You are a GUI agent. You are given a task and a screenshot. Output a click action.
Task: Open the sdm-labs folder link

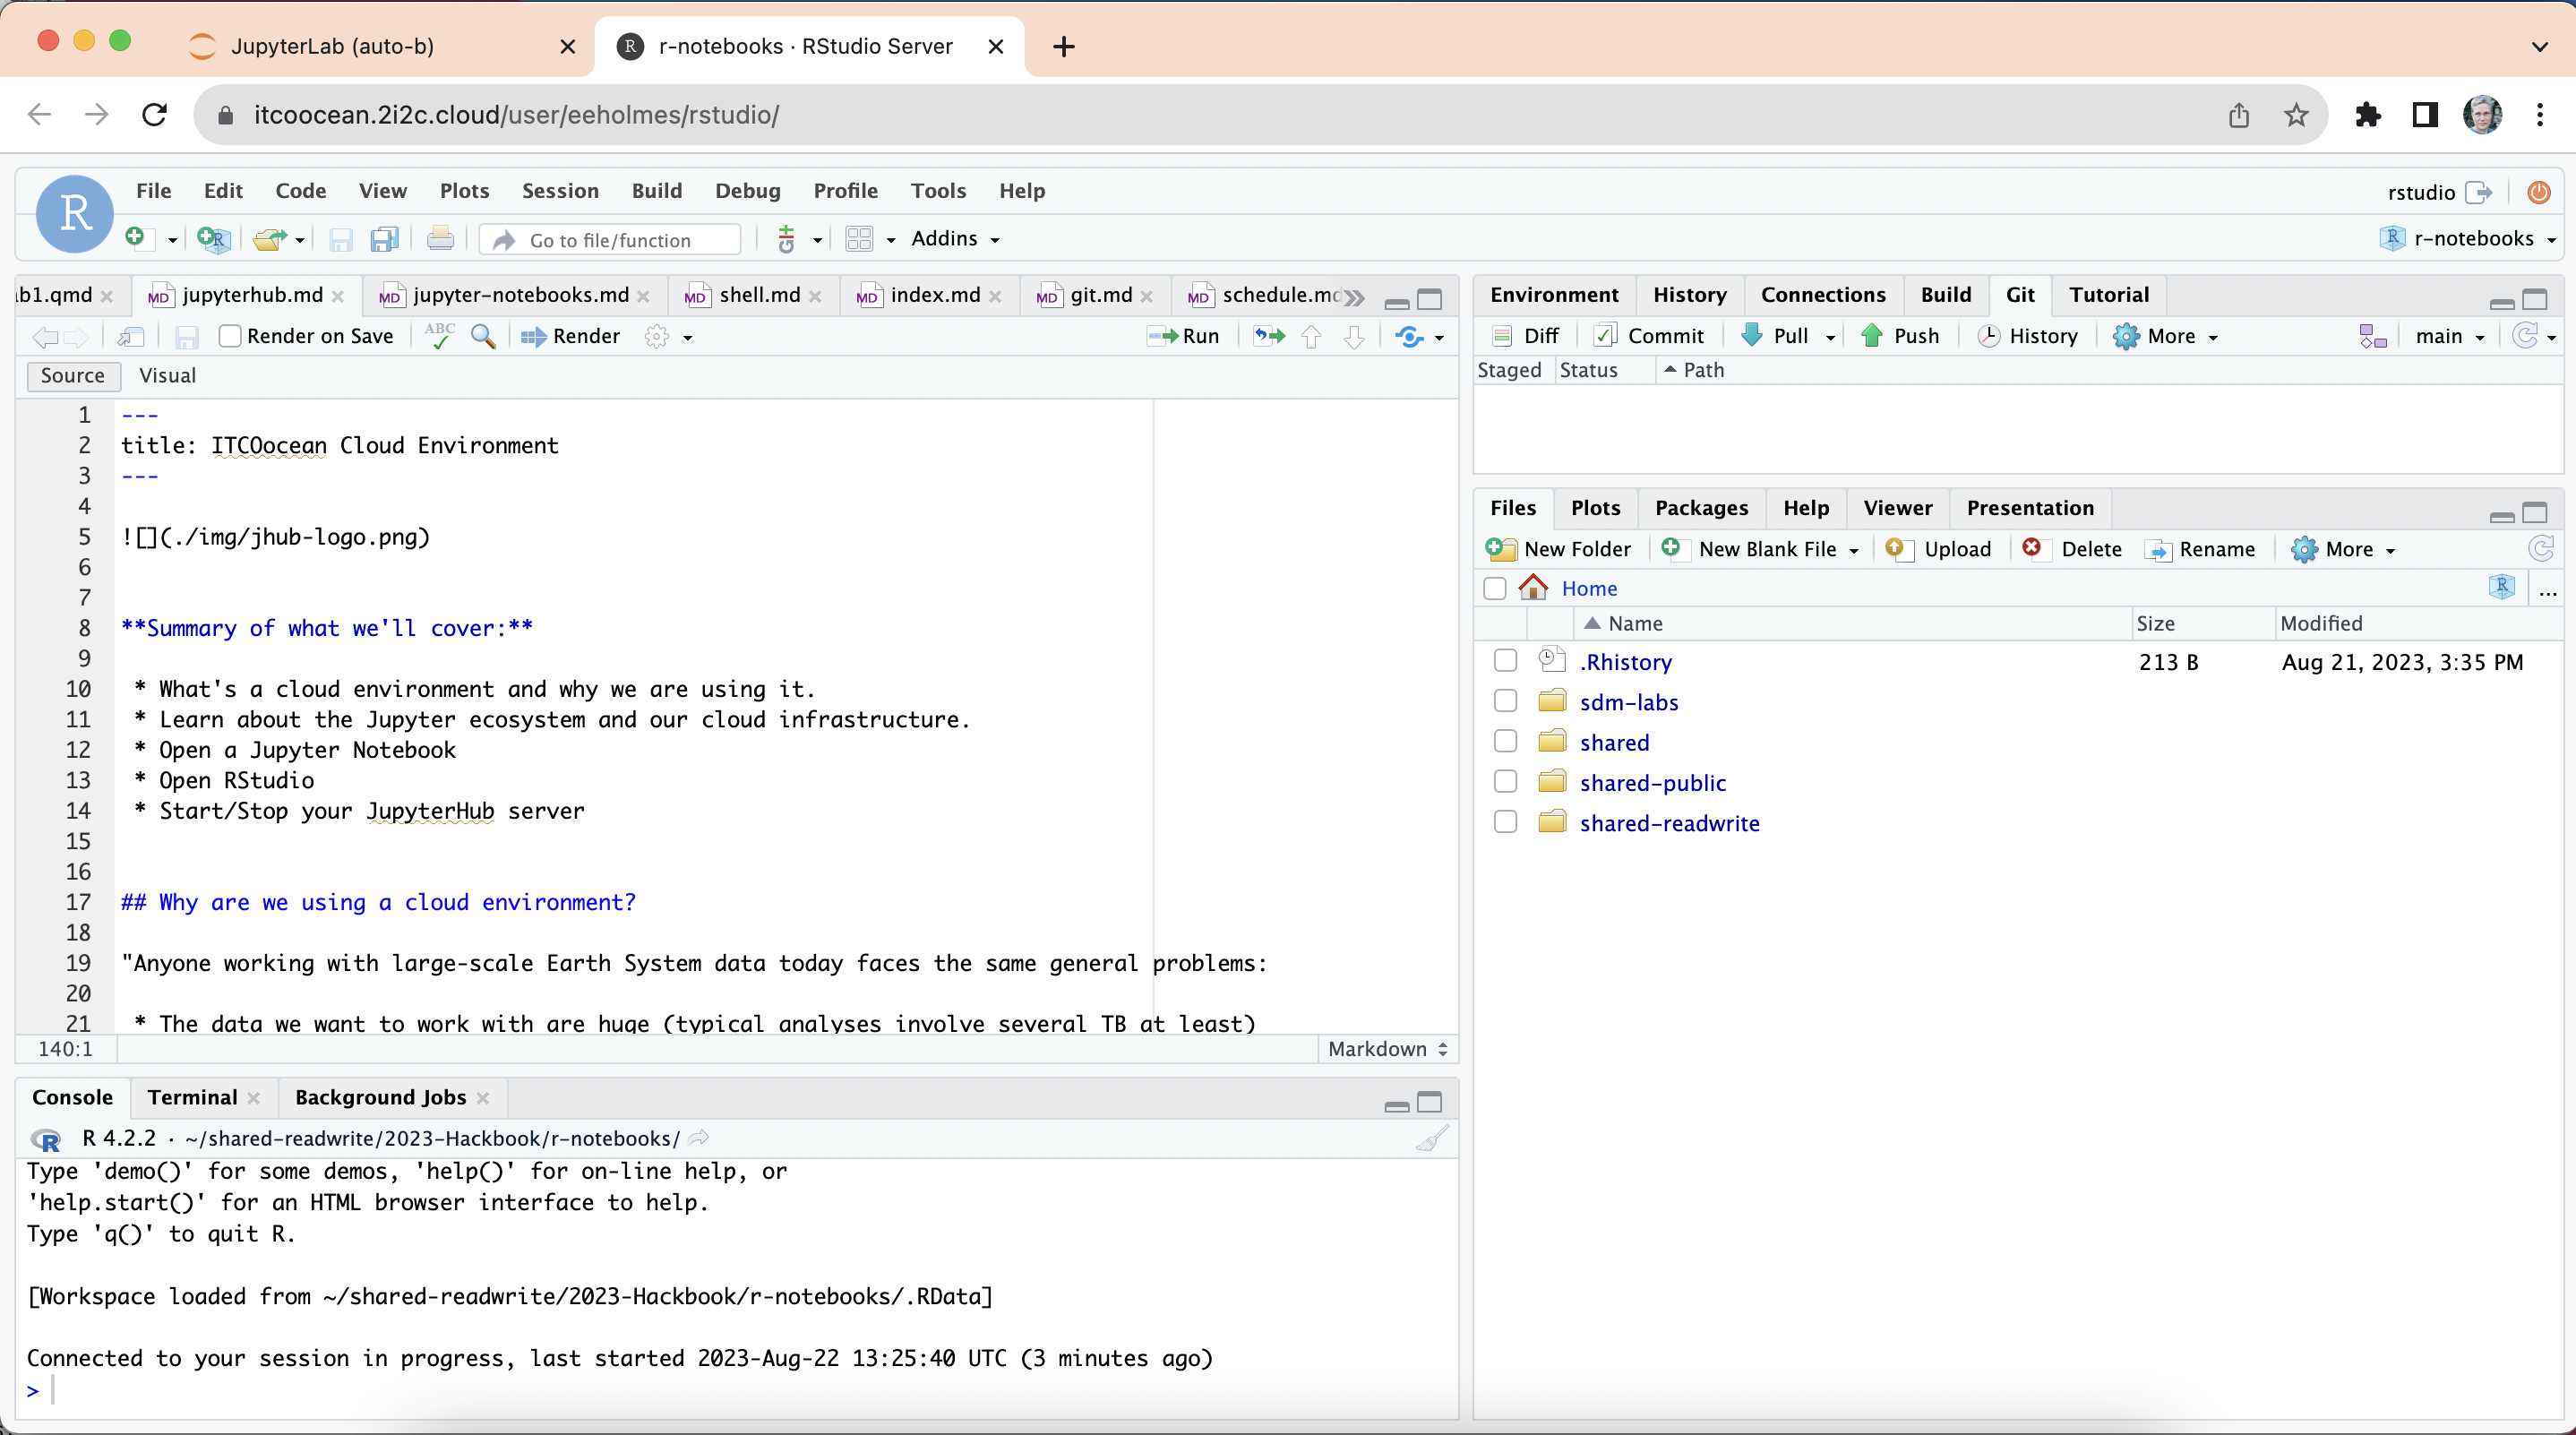(x=1629, y=702)
